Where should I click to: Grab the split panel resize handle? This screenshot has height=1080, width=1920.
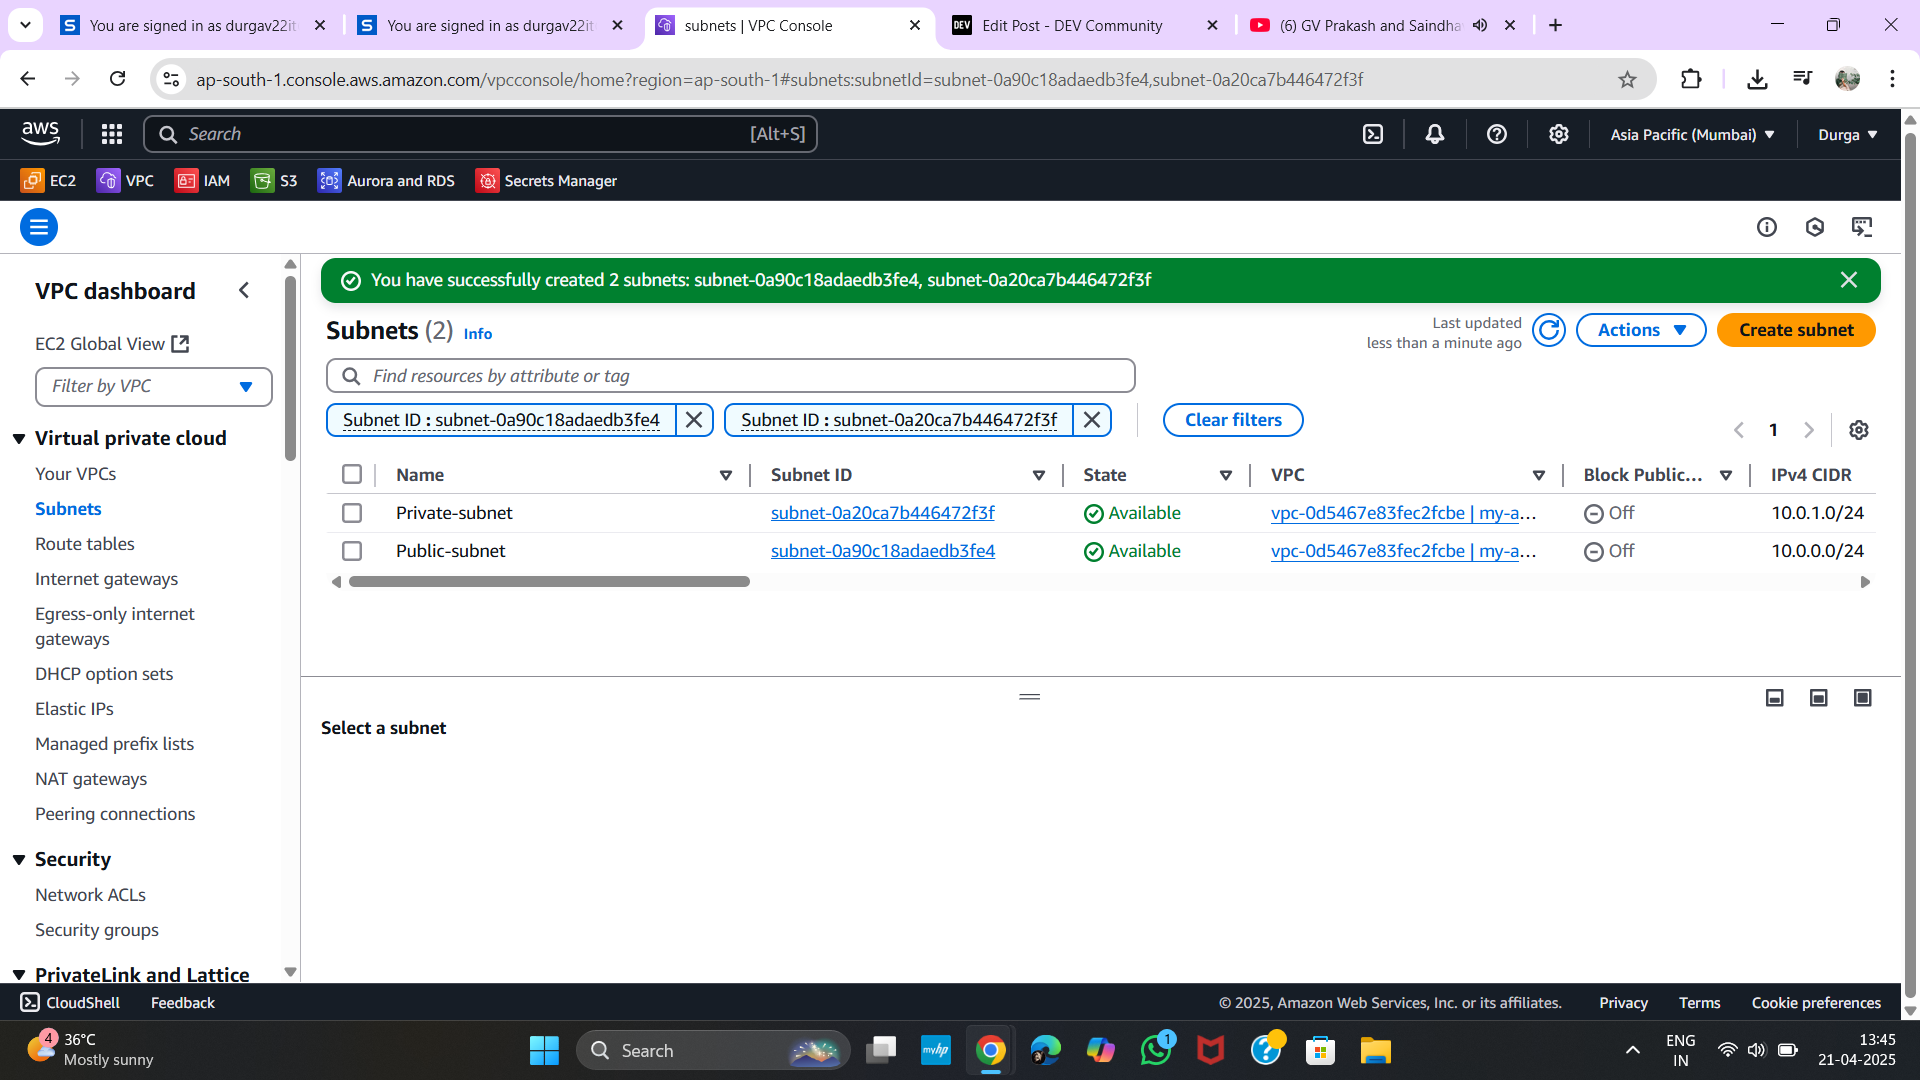pos(1030,697)
